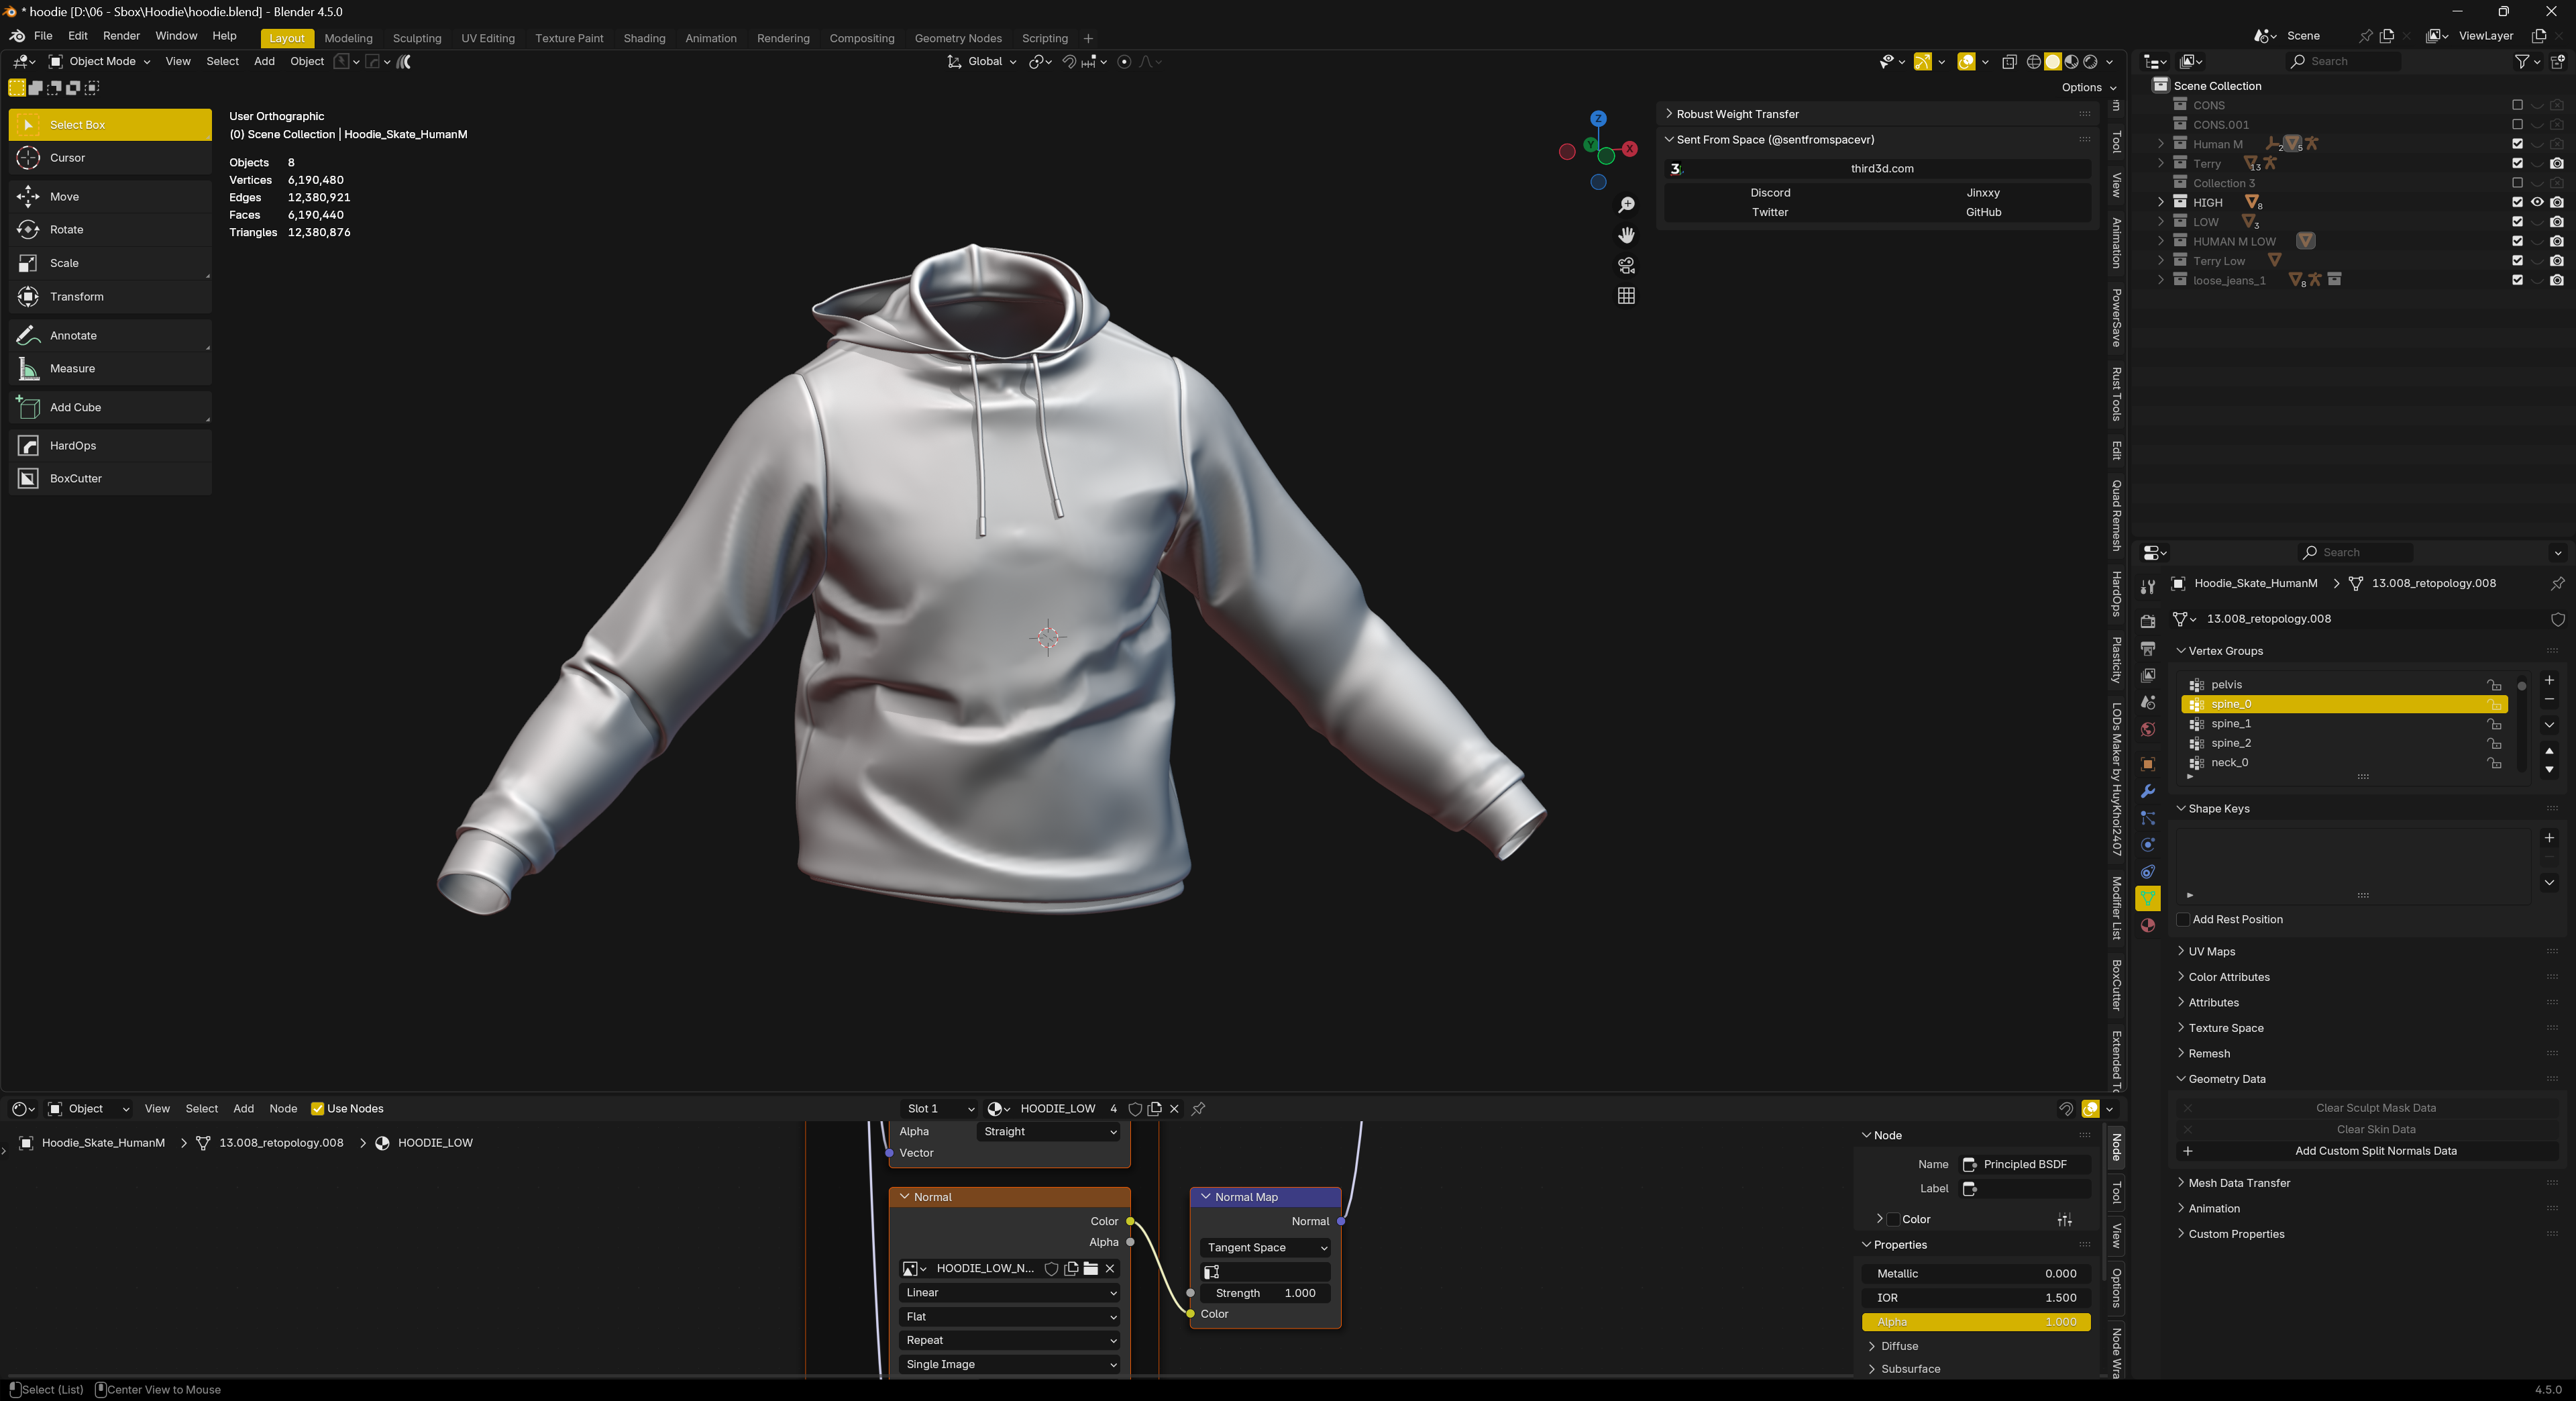Toggle camera view in viewport

[1626, 266]
